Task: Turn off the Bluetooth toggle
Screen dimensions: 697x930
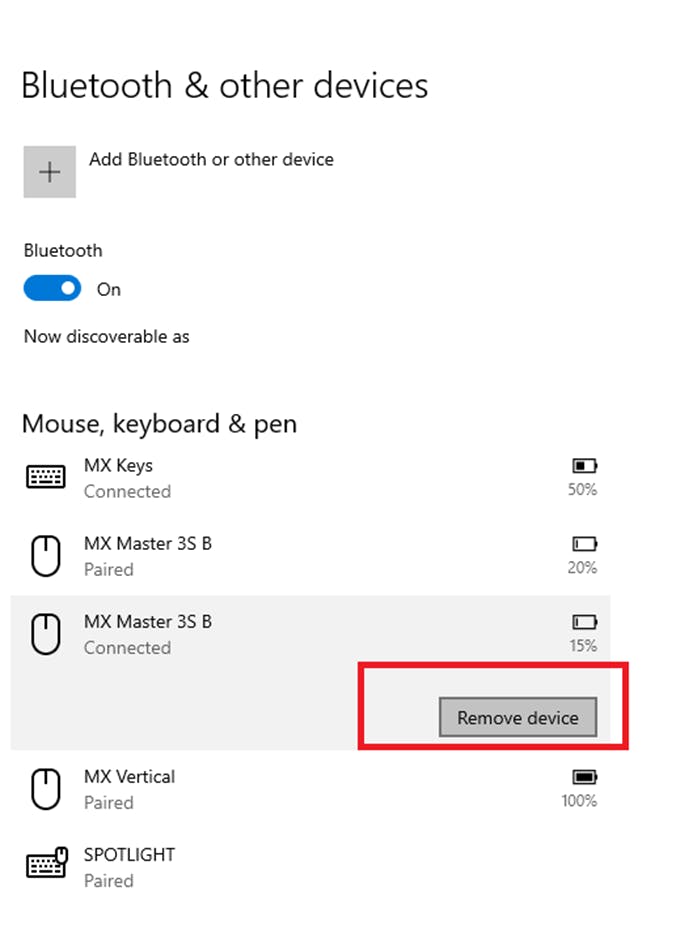Action: [52, 289]
